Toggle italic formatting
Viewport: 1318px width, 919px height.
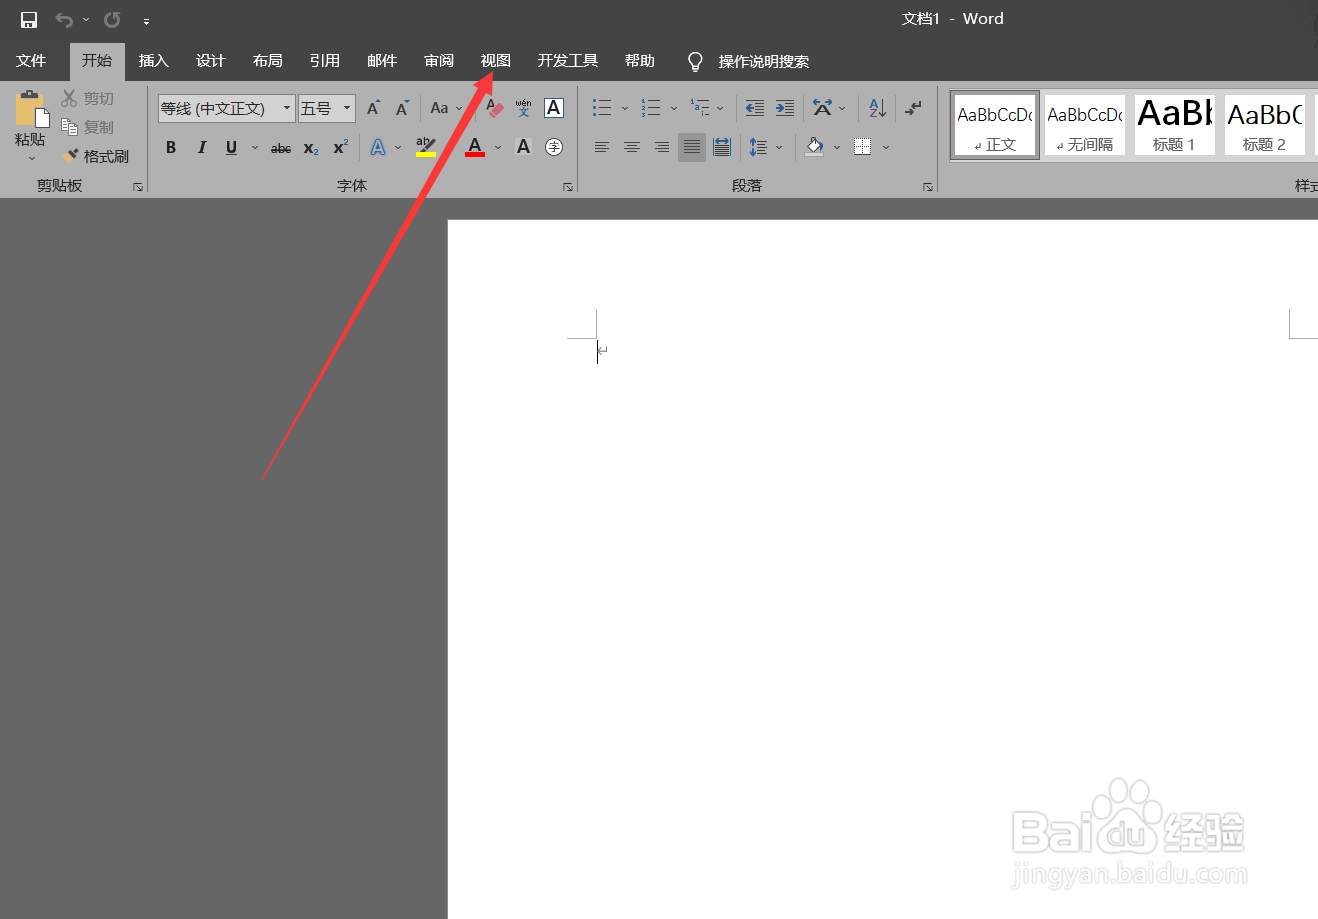pyautogui.click(x=201, y=147)
